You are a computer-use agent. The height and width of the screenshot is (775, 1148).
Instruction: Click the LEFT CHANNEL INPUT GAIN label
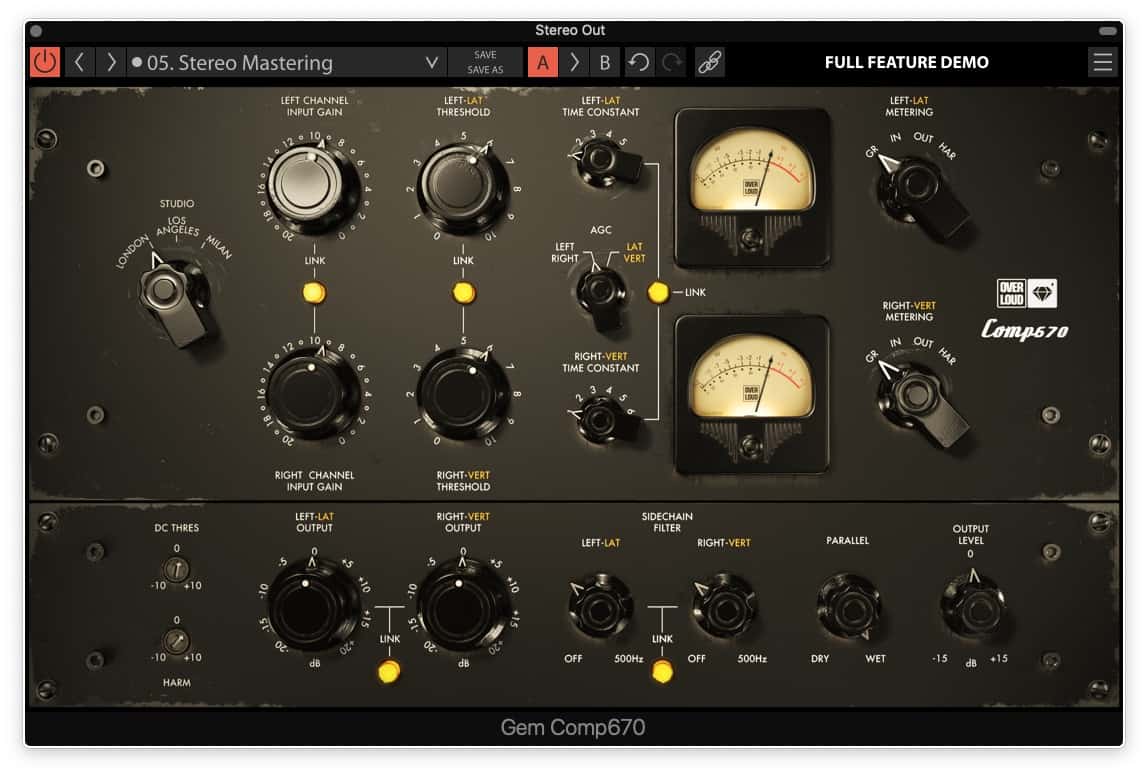(314, 106)
